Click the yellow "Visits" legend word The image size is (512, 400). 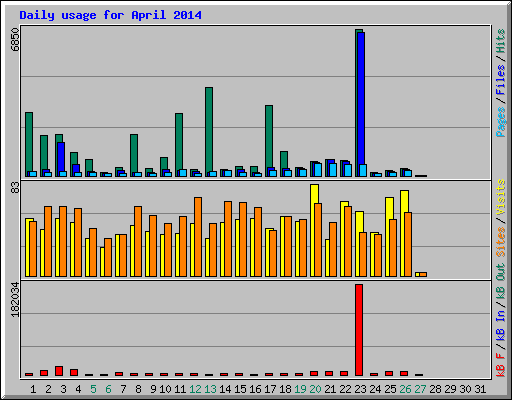pos(501,197)
